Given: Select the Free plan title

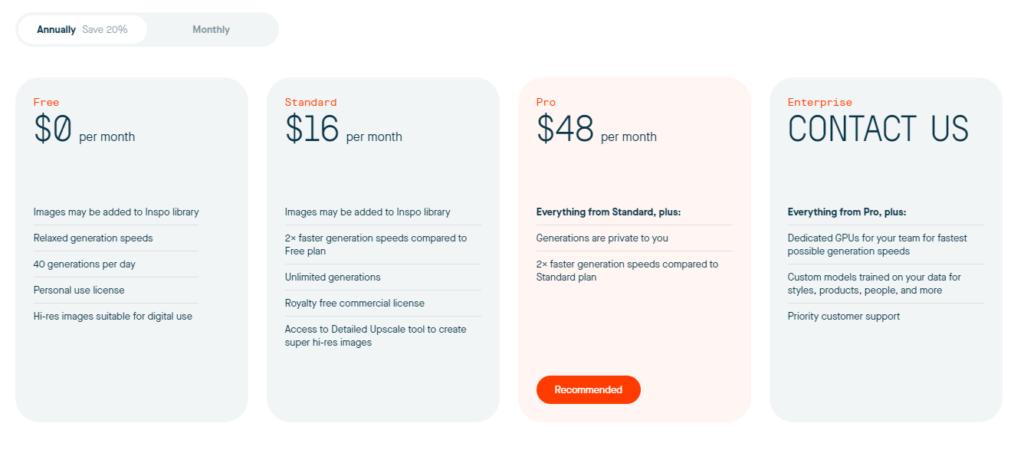Looking at the screenshot, I should point(46,102).
